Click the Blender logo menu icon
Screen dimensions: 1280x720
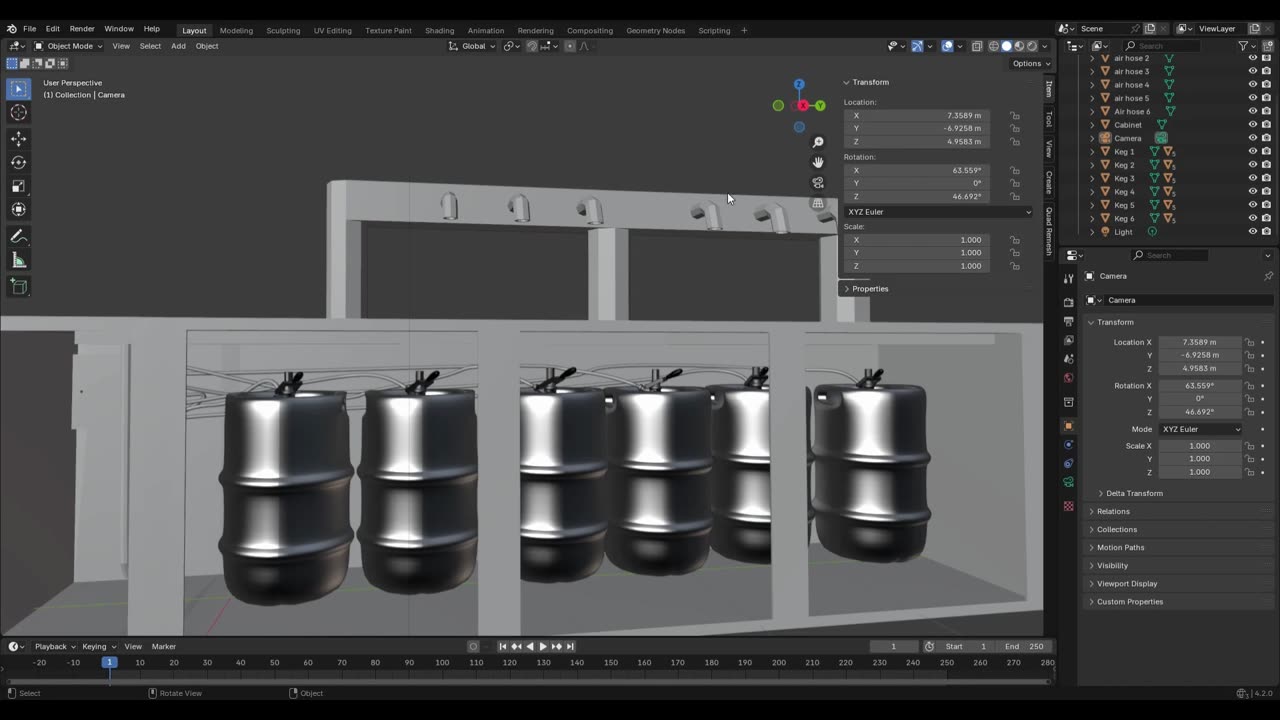[x=11, y=29]
